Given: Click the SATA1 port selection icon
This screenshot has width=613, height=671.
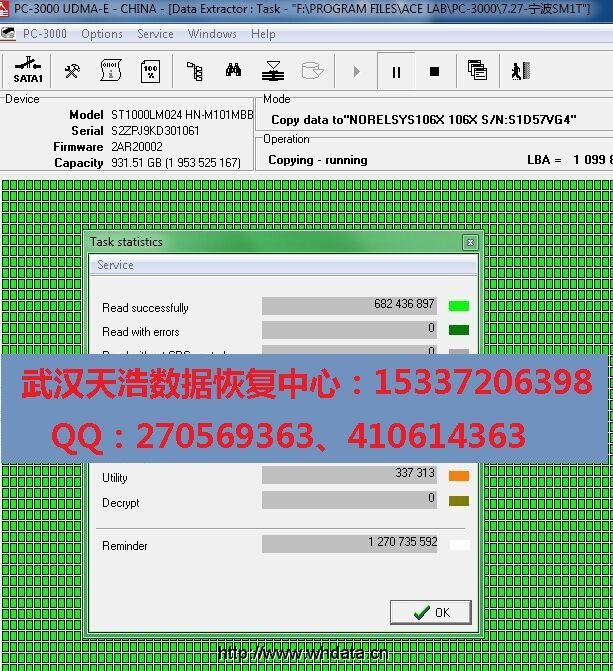Looking at the screenshot, I should pos(28,70).
